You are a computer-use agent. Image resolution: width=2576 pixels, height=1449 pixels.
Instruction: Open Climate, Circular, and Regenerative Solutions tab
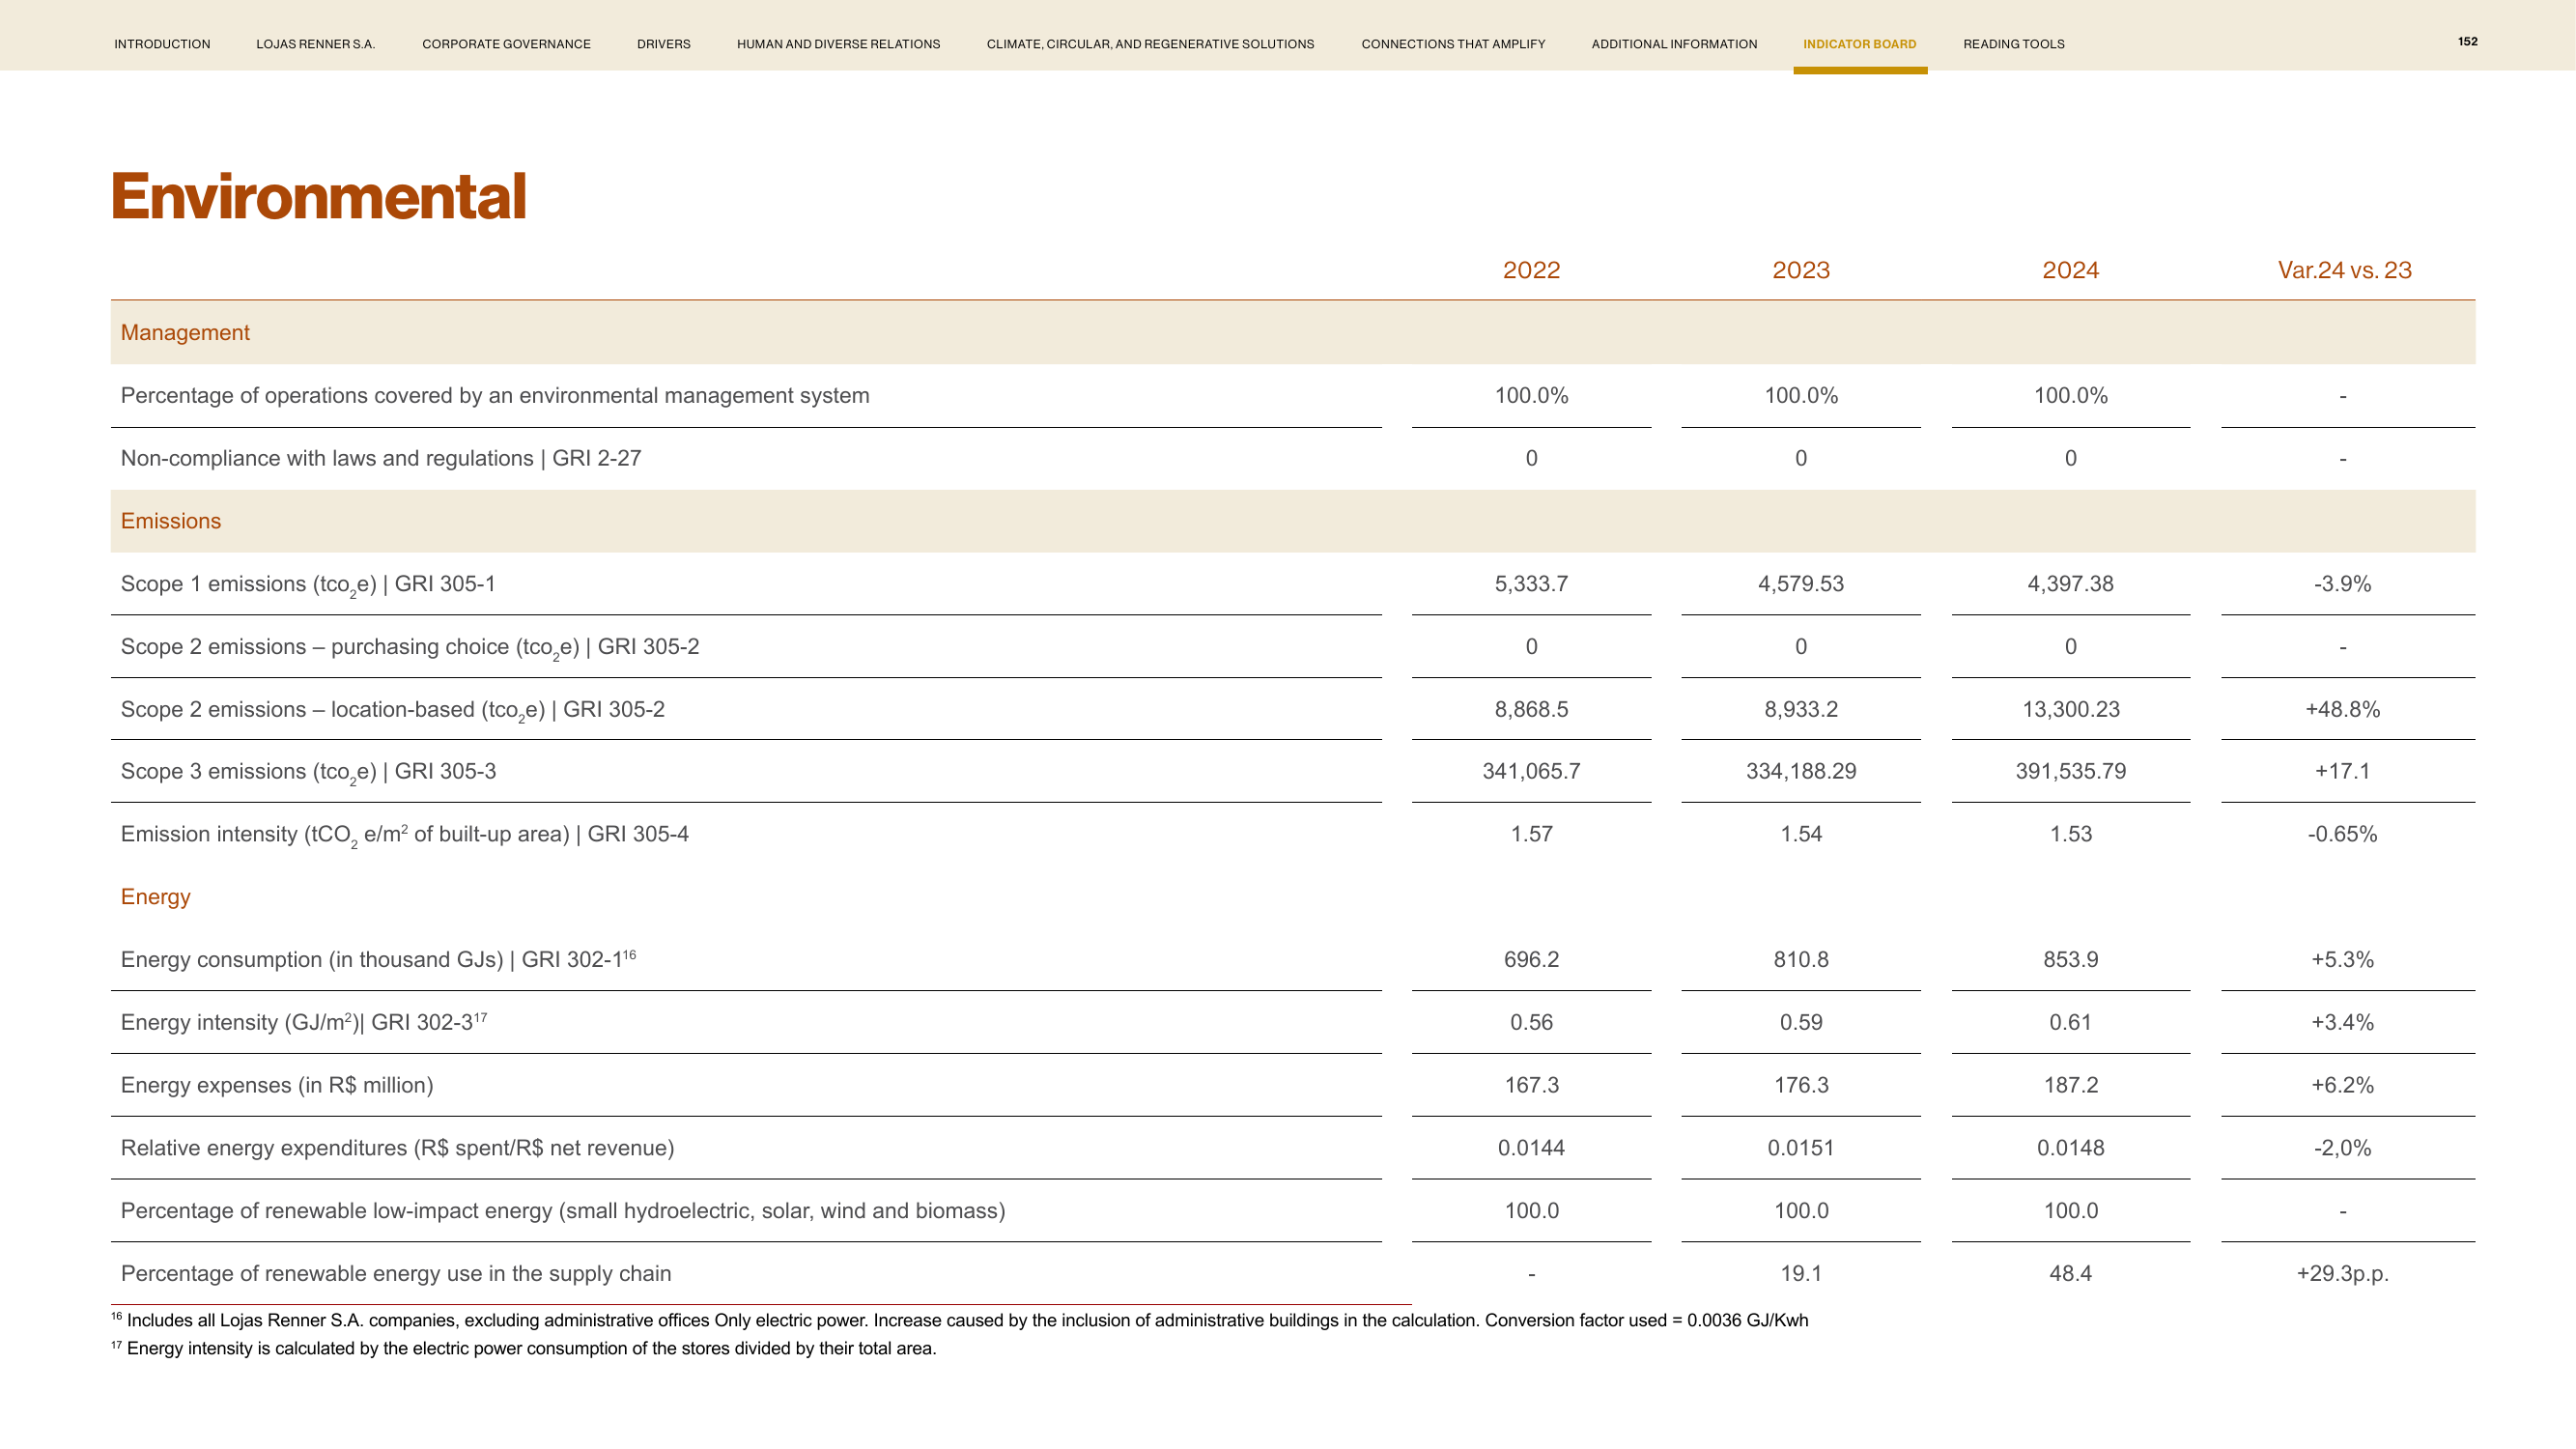coord(1150,44)
